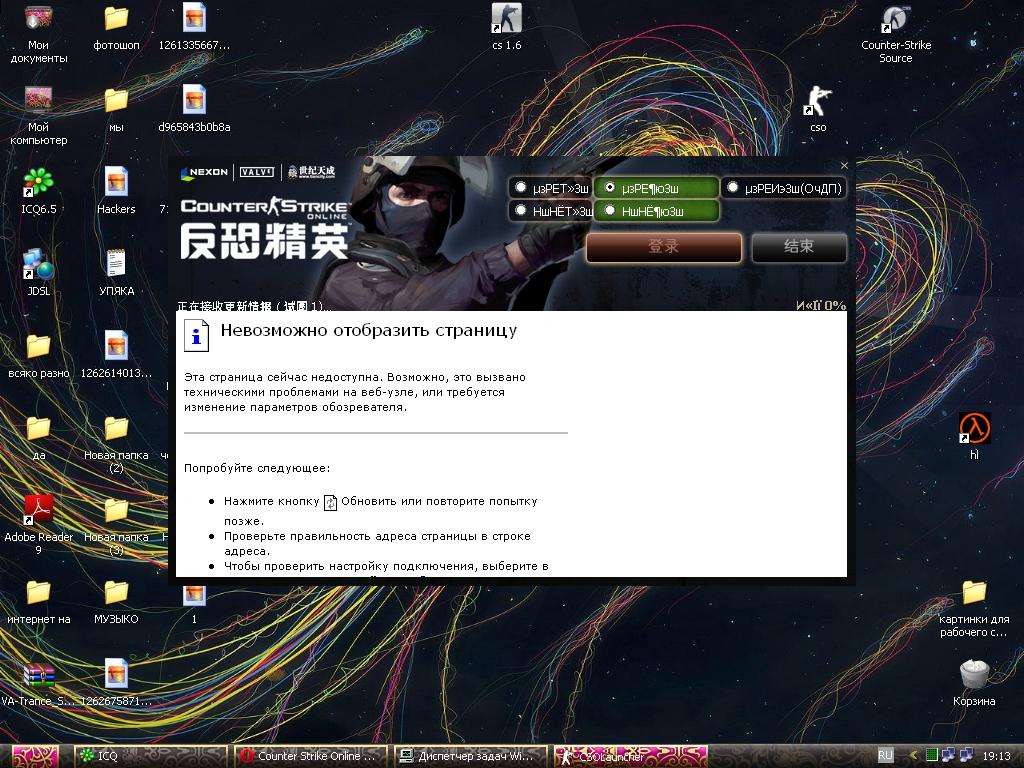Open the Мои документы desktop icon
The width and height of the screenshot is (1024, 768).
coord(39,18)
